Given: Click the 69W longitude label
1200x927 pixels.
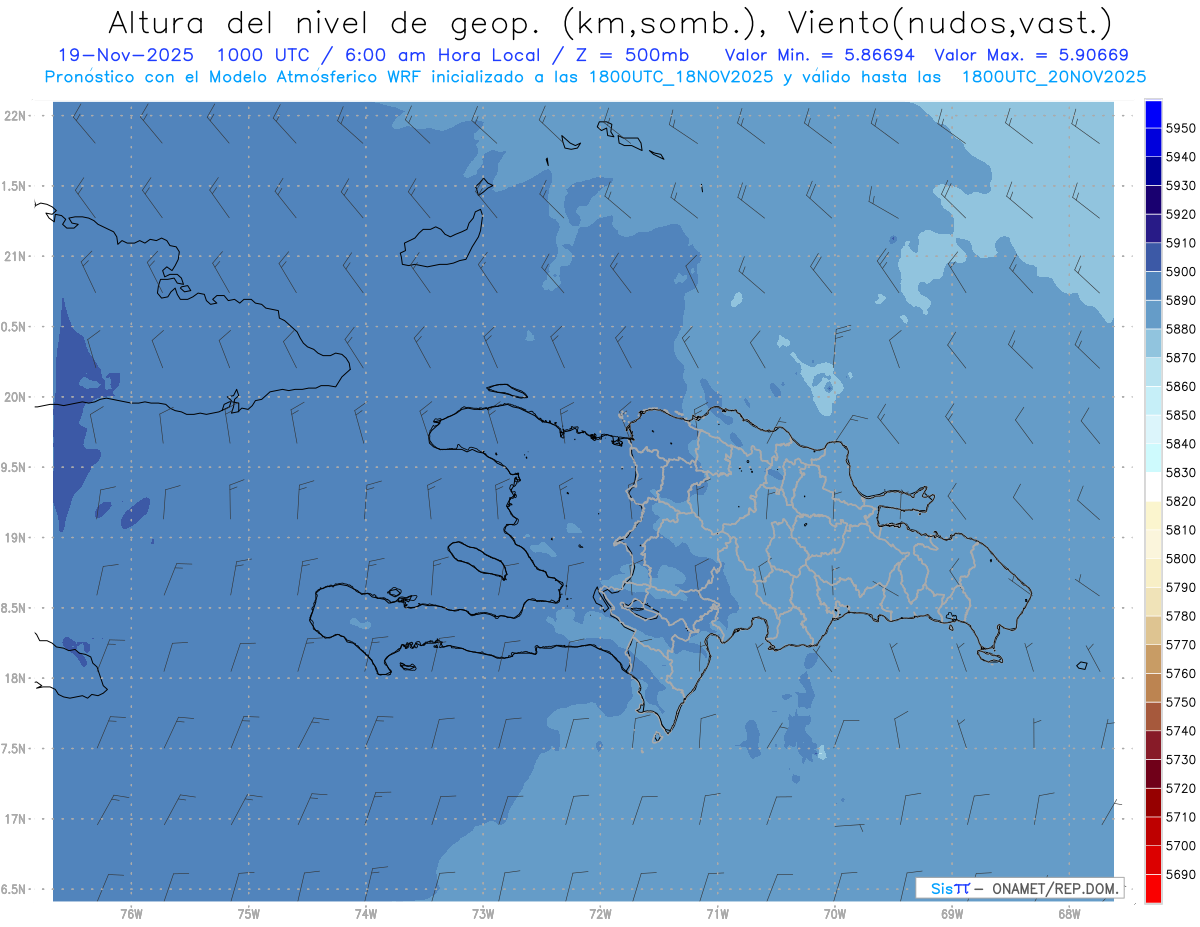Looking at the screenshot, I should (x=952, y=914).
